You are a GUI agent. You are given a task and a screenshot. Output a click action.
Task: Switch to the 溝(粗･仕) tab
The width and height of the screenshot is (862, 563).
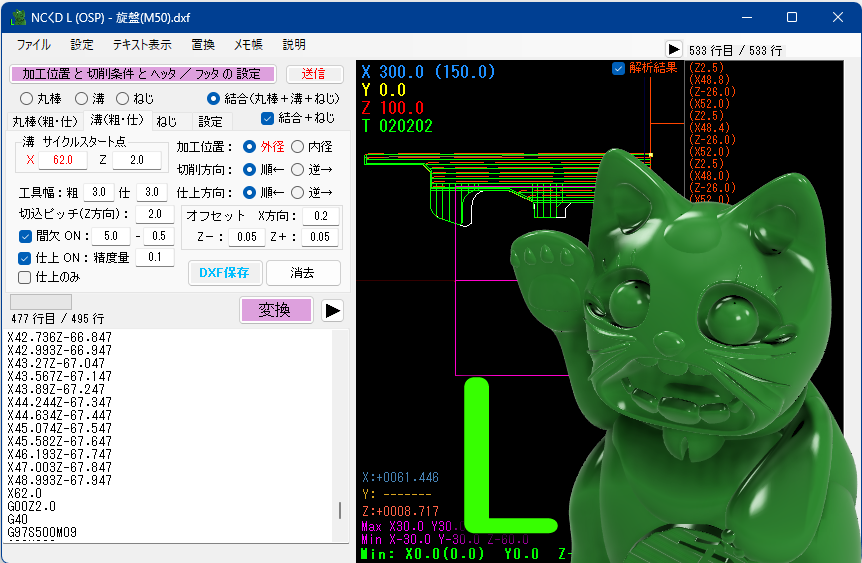(117, 120)
